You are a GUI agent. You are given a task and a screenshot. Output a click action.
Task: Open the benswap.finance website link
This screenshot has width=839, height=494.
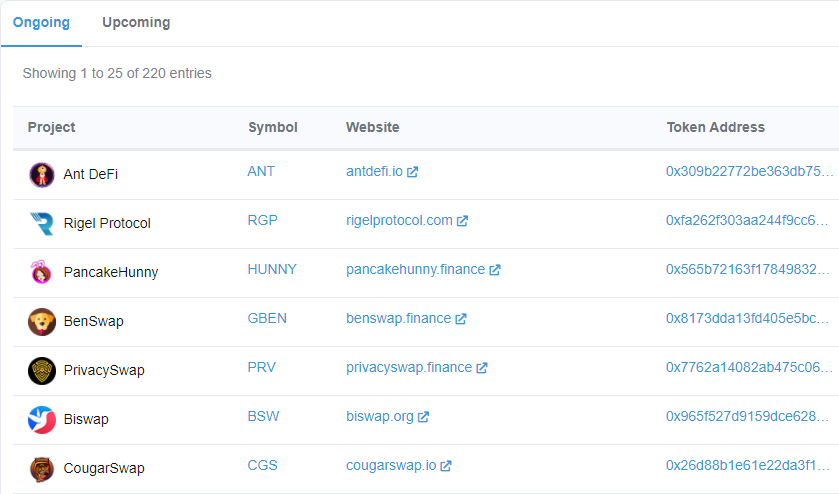click(x=399, y=318)
